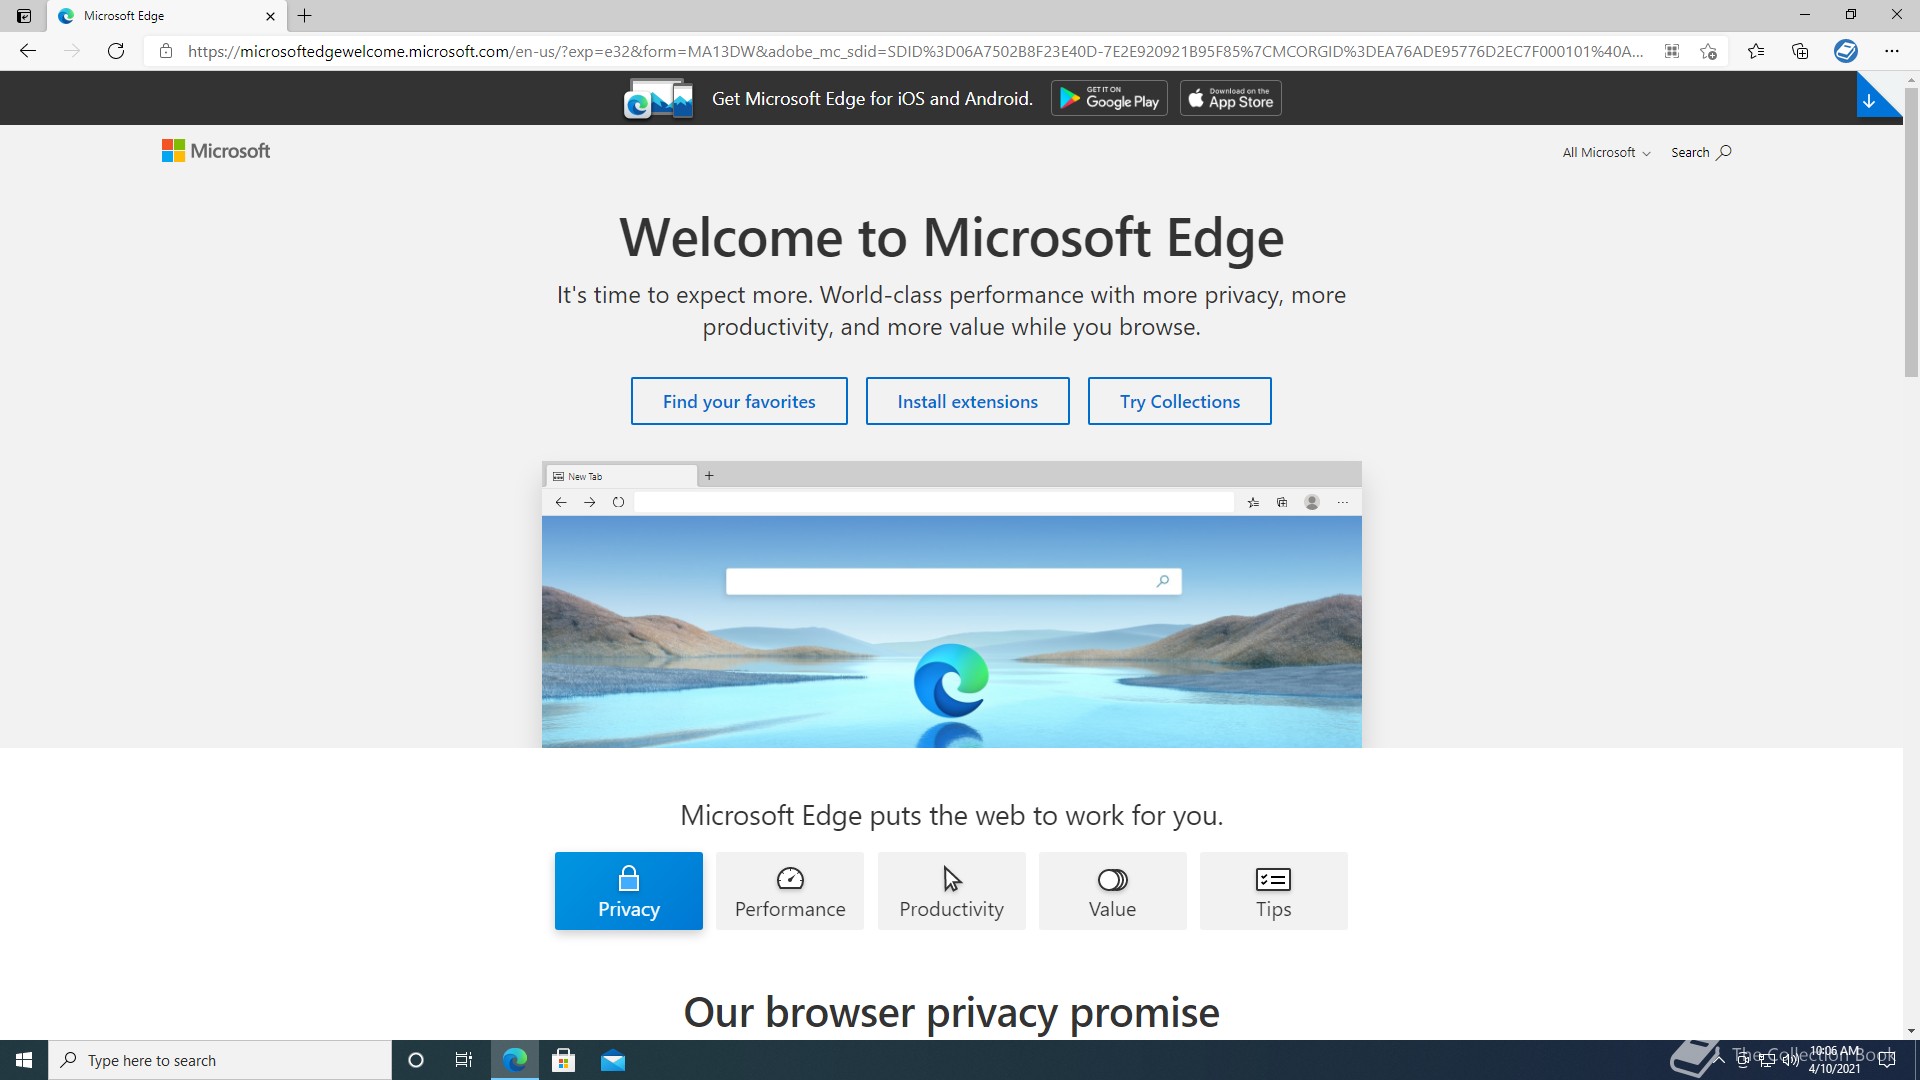
Task: Open the Favorites list icon
Action: point(1756,51)
